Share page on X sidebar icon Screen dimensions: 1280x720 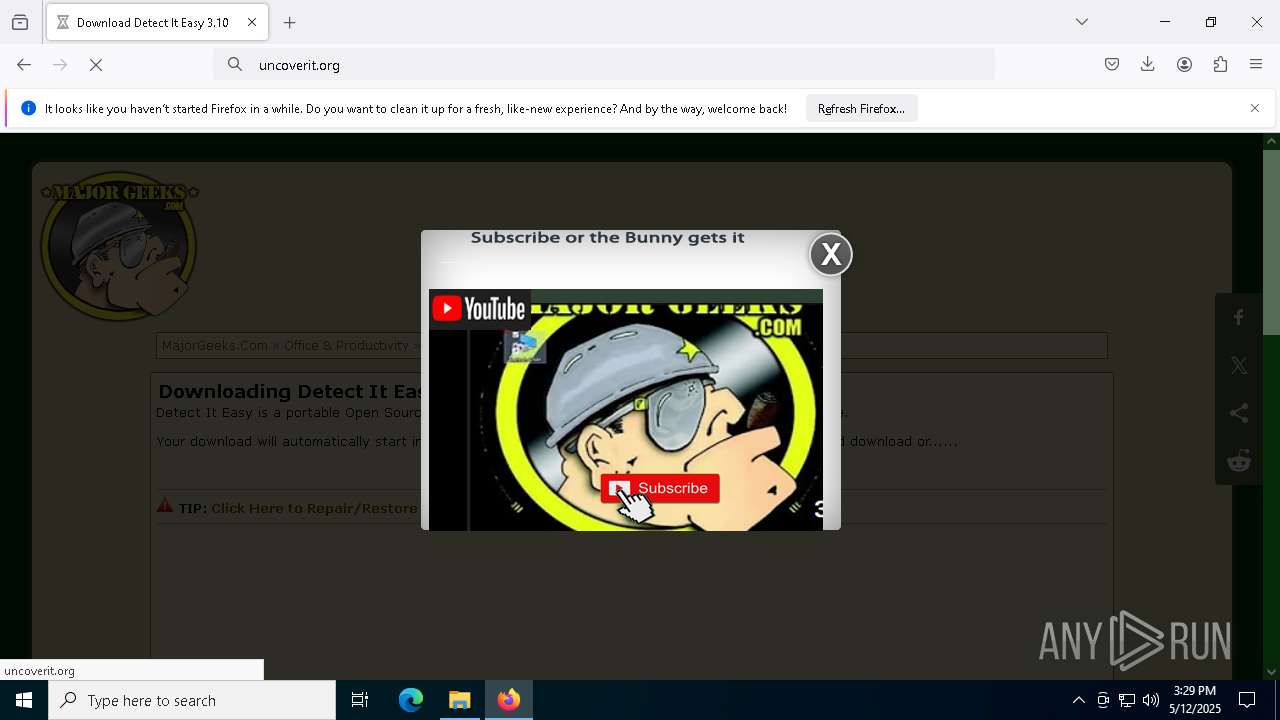coord(1239,366)
